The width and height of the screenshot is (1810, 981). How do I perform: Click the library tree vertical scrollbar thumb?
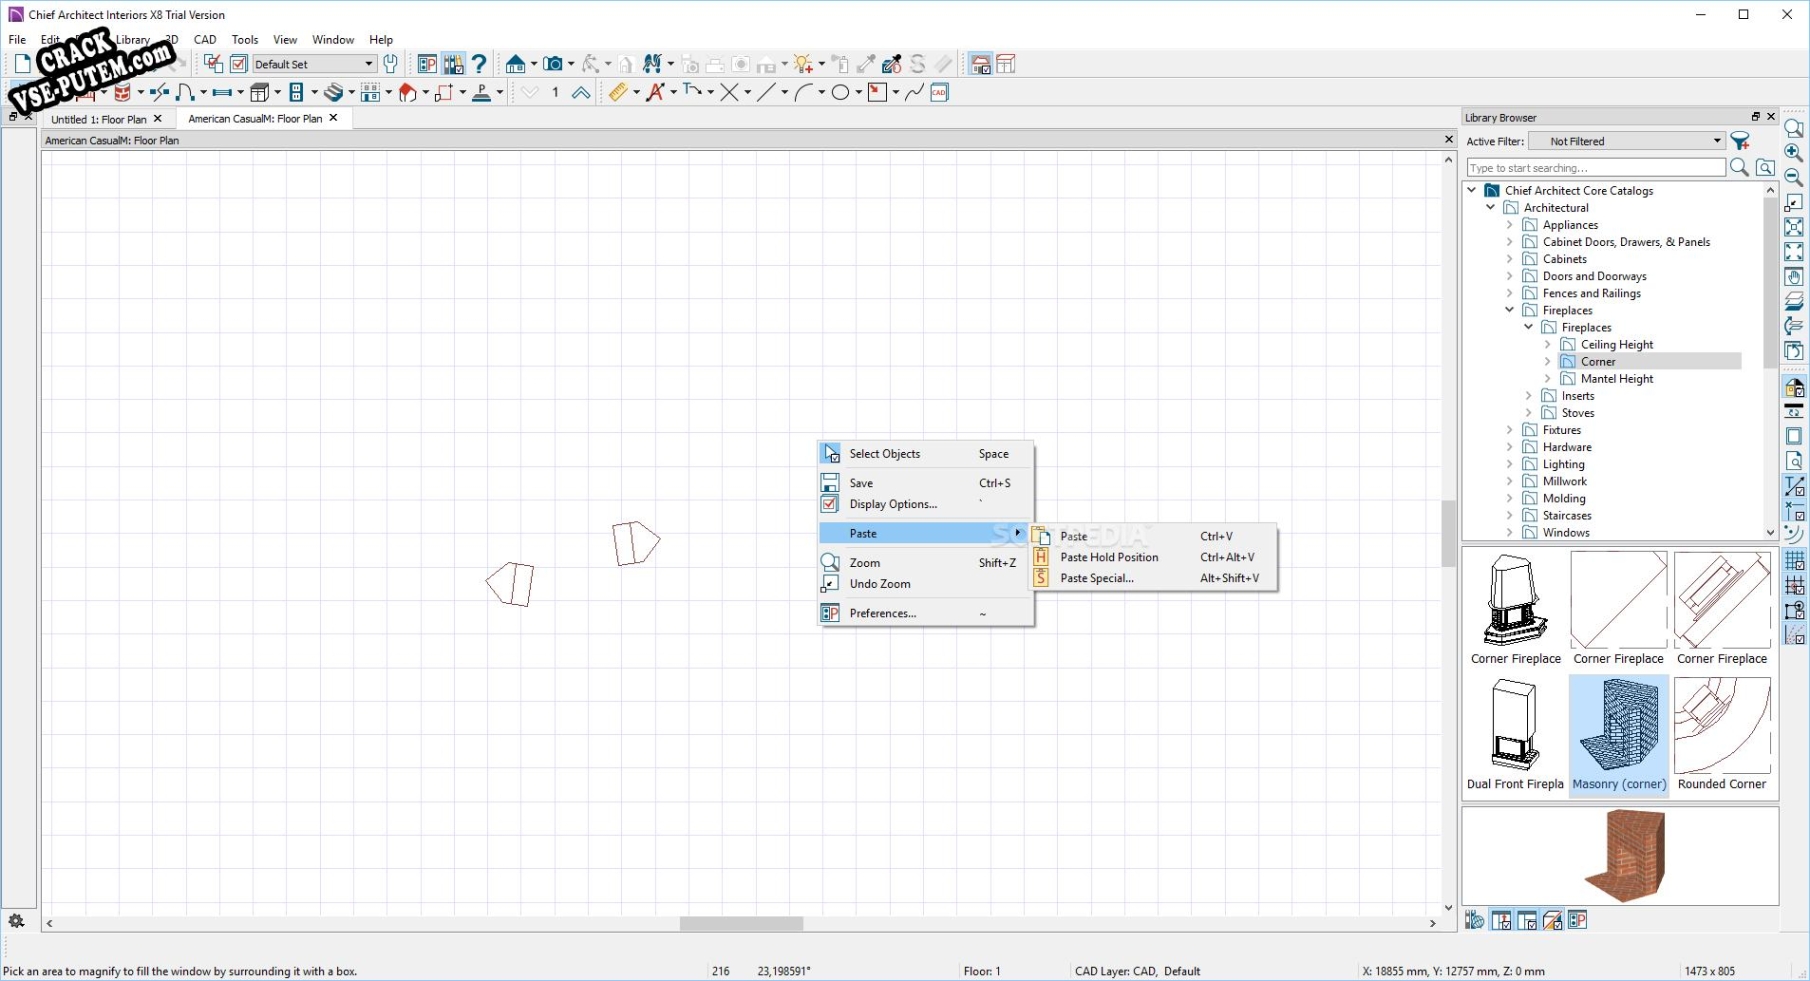click(1770, 283)
